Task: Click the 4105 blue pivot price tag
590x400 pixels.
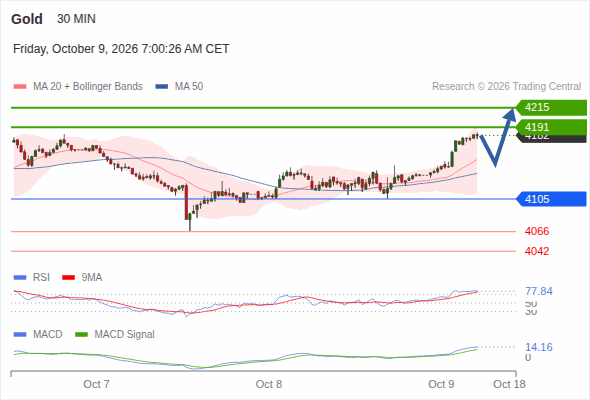Action: point(551,199)
